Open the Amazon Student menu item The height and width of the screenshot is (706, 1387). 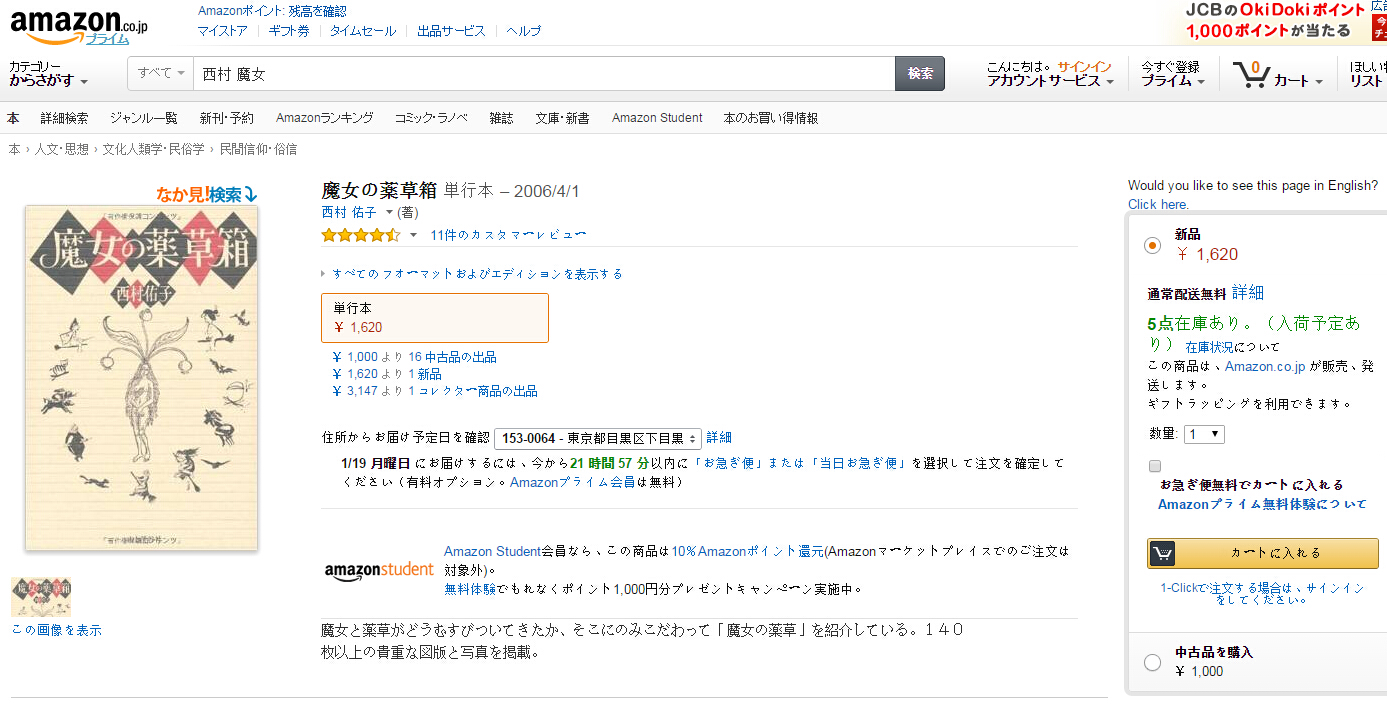tap(657, 118)
